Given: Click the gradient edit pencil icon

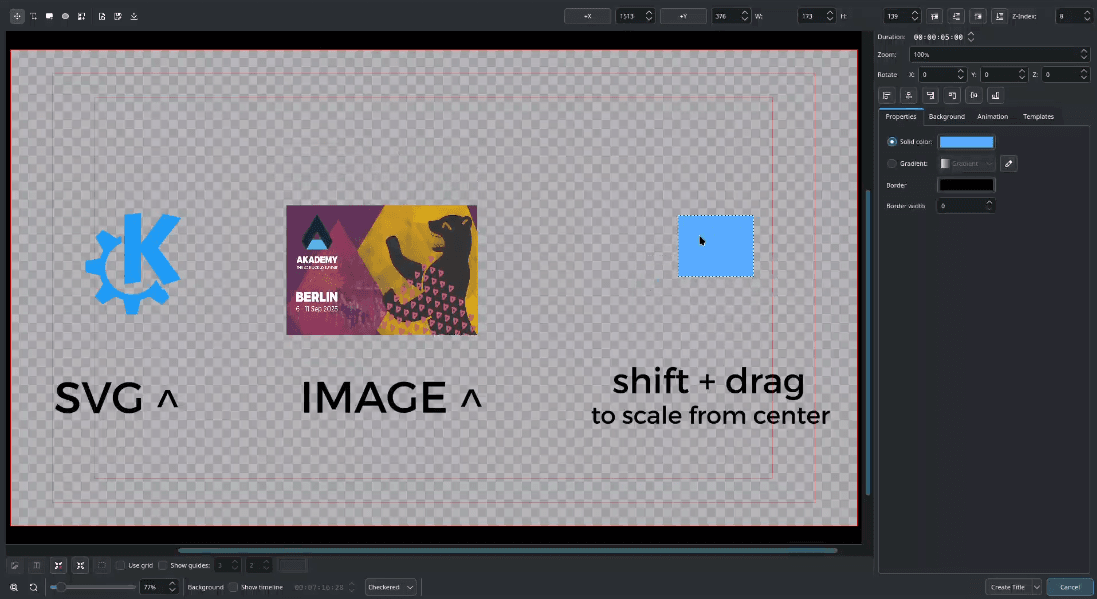Looking at the screenshot, I should click(x=1009, y=163).
